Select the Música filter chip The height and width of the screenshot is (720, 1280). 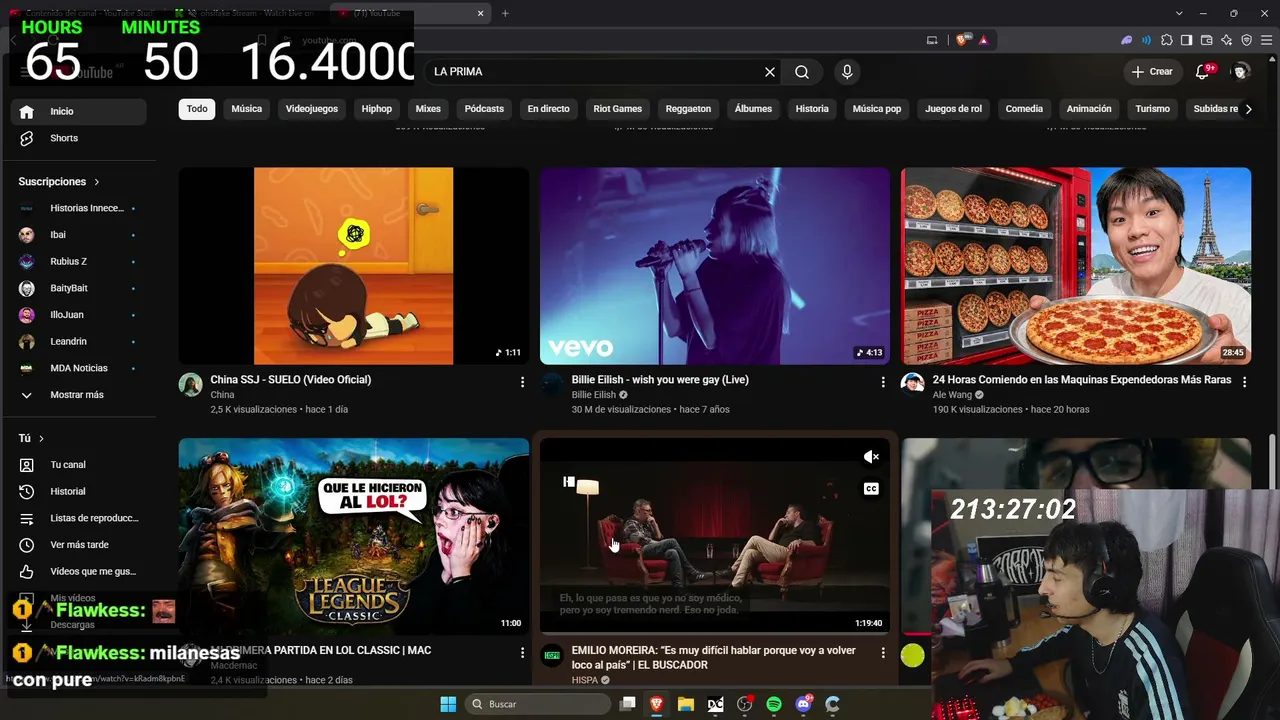(x=247, y=109)
